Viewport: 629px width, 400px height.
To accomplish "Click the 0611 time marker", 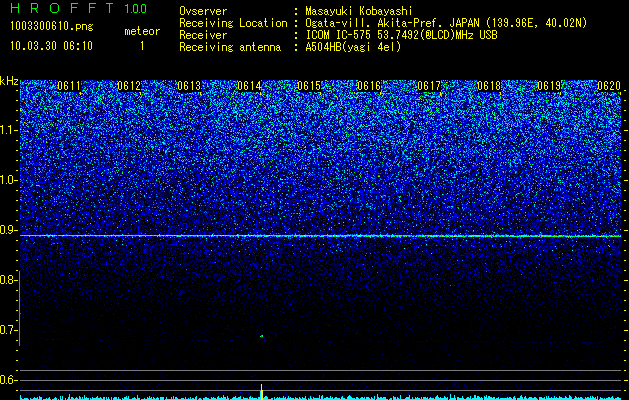I will (x=69, y=86).
